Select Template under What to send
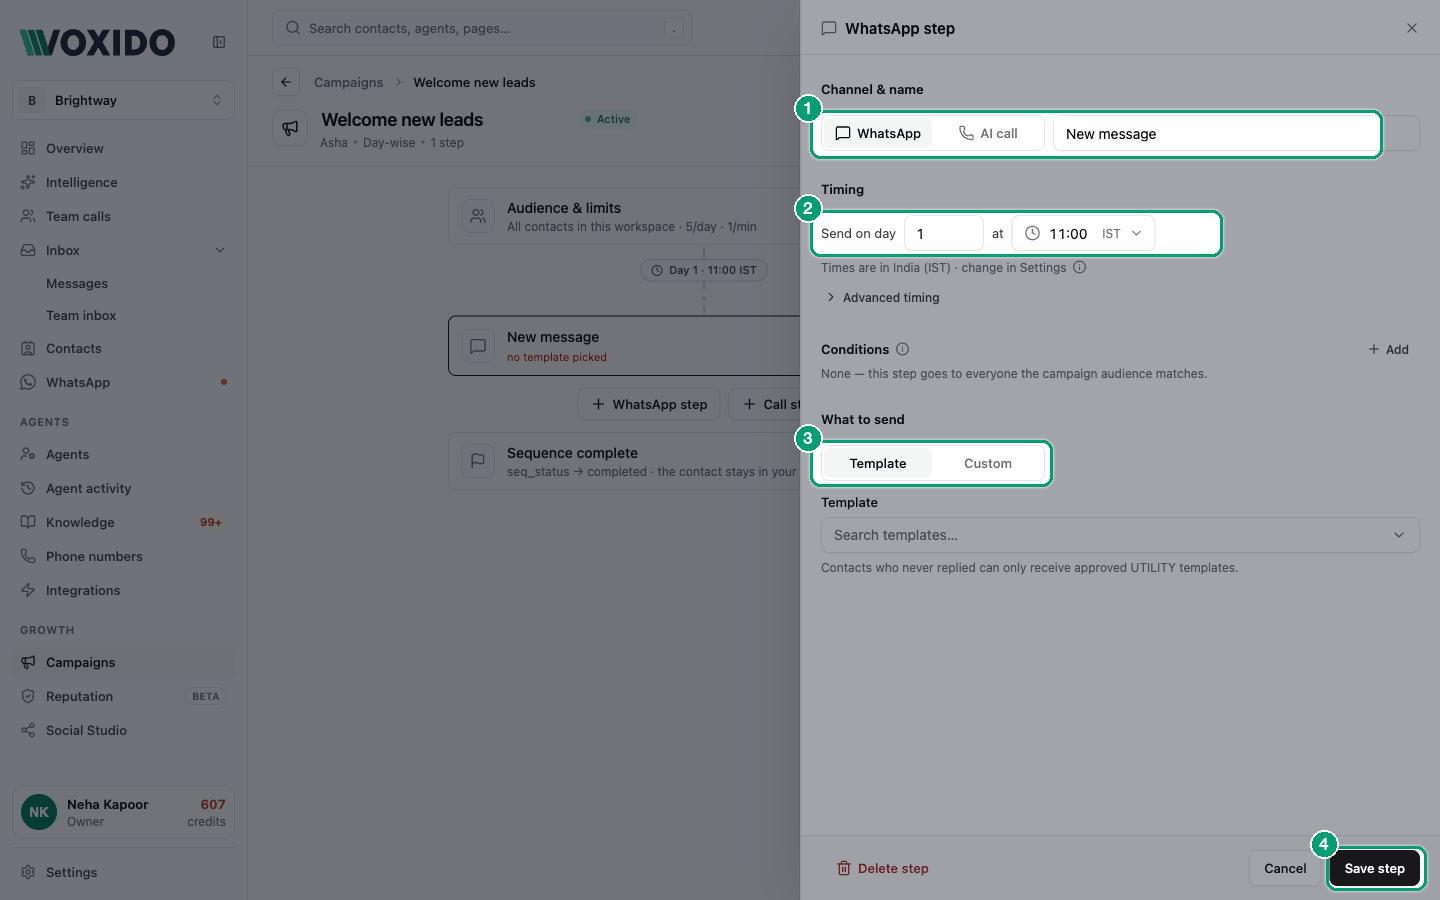 (x=878, y=463)
